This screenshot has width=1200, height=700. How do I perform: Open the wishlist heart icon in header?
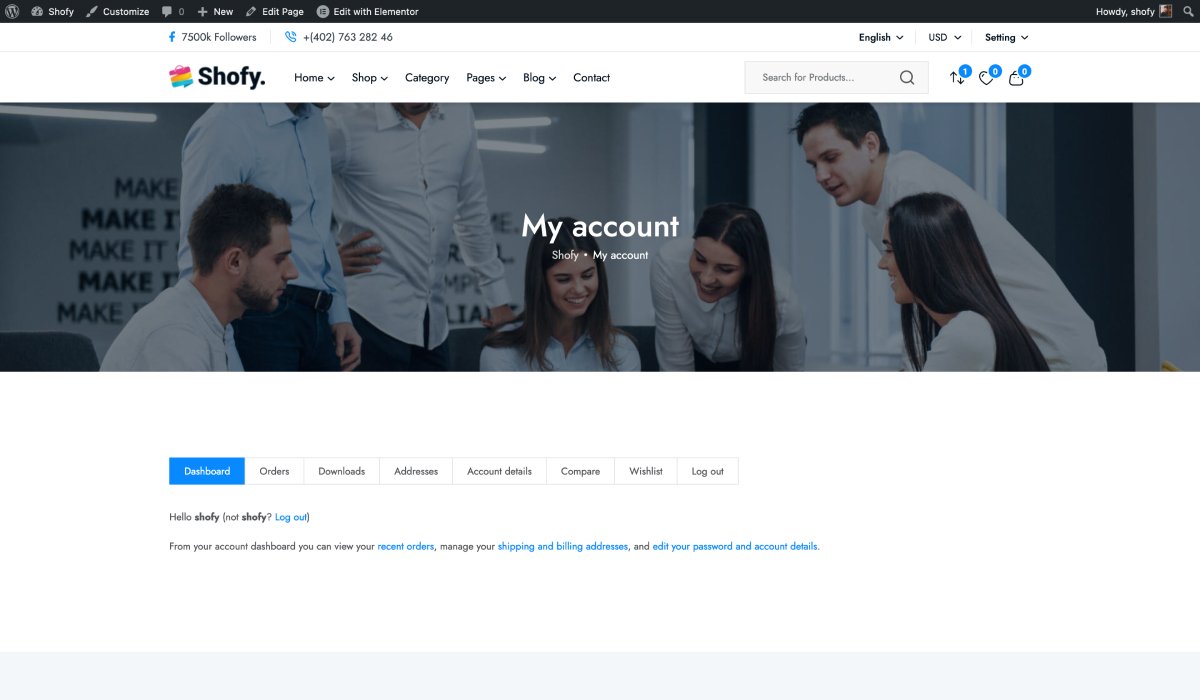pyautogui.click(x=986, y=78)
